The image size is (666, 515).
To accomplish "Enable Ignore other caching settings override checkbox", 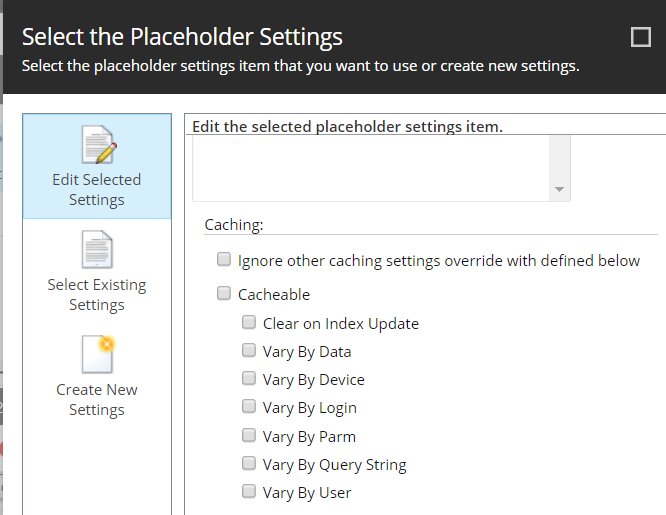I will click(x=224, y=259).
